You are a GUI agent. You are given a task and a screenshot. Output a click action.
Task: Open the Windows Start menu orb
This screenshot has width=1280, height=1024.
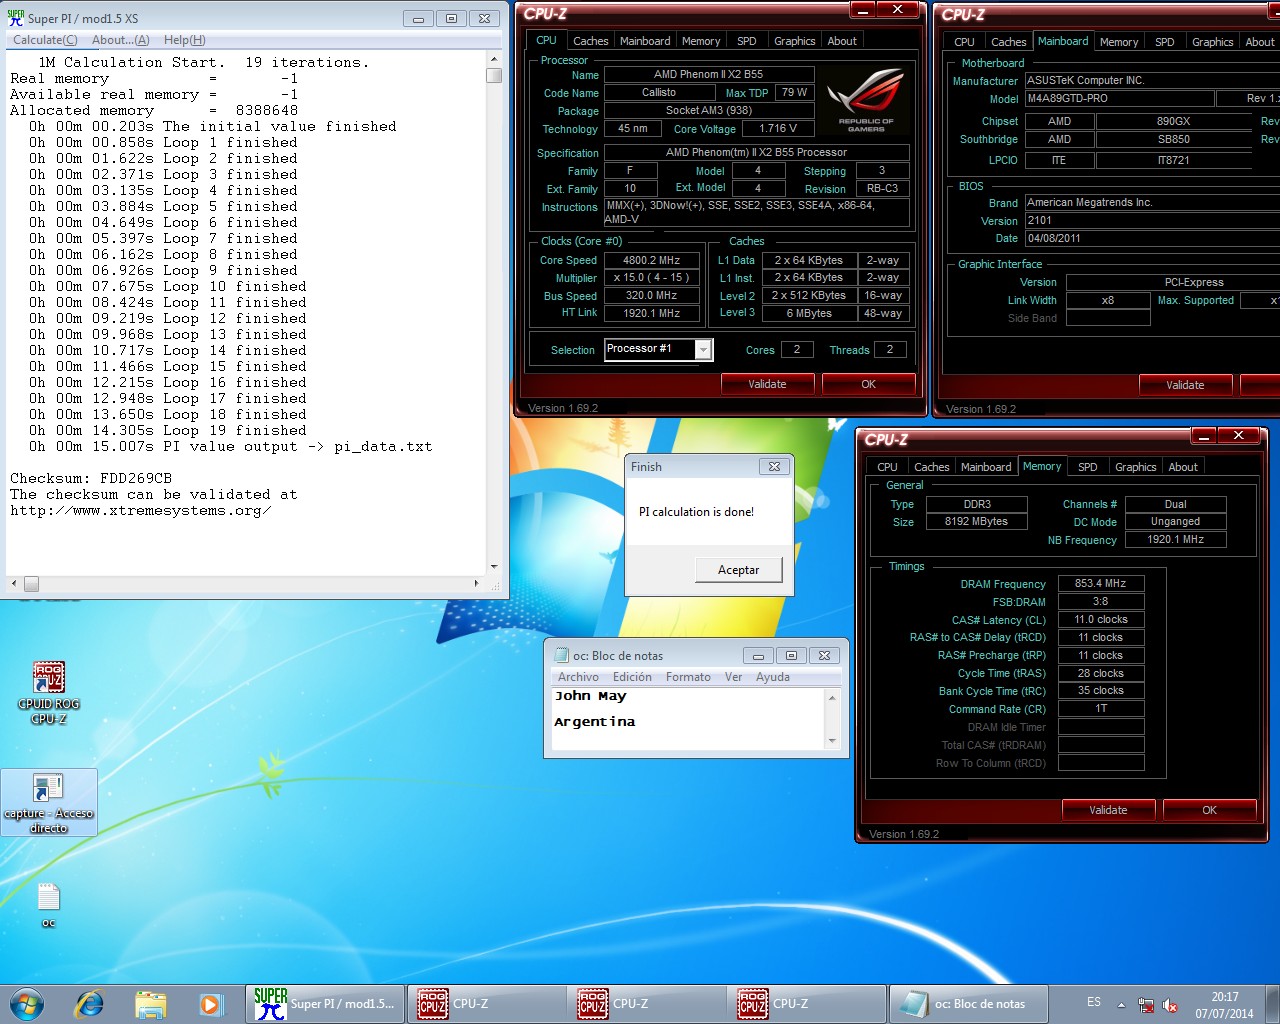pos(27,1003)
